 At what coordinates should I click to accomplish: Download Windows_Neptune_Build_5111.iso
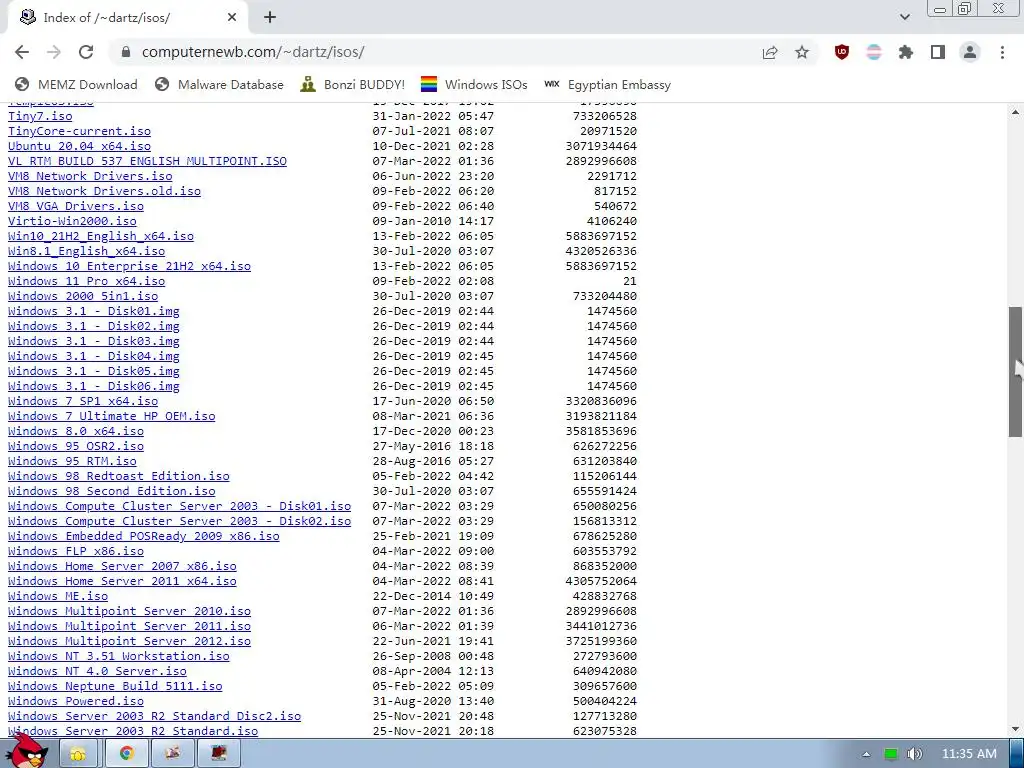[115, 687]
